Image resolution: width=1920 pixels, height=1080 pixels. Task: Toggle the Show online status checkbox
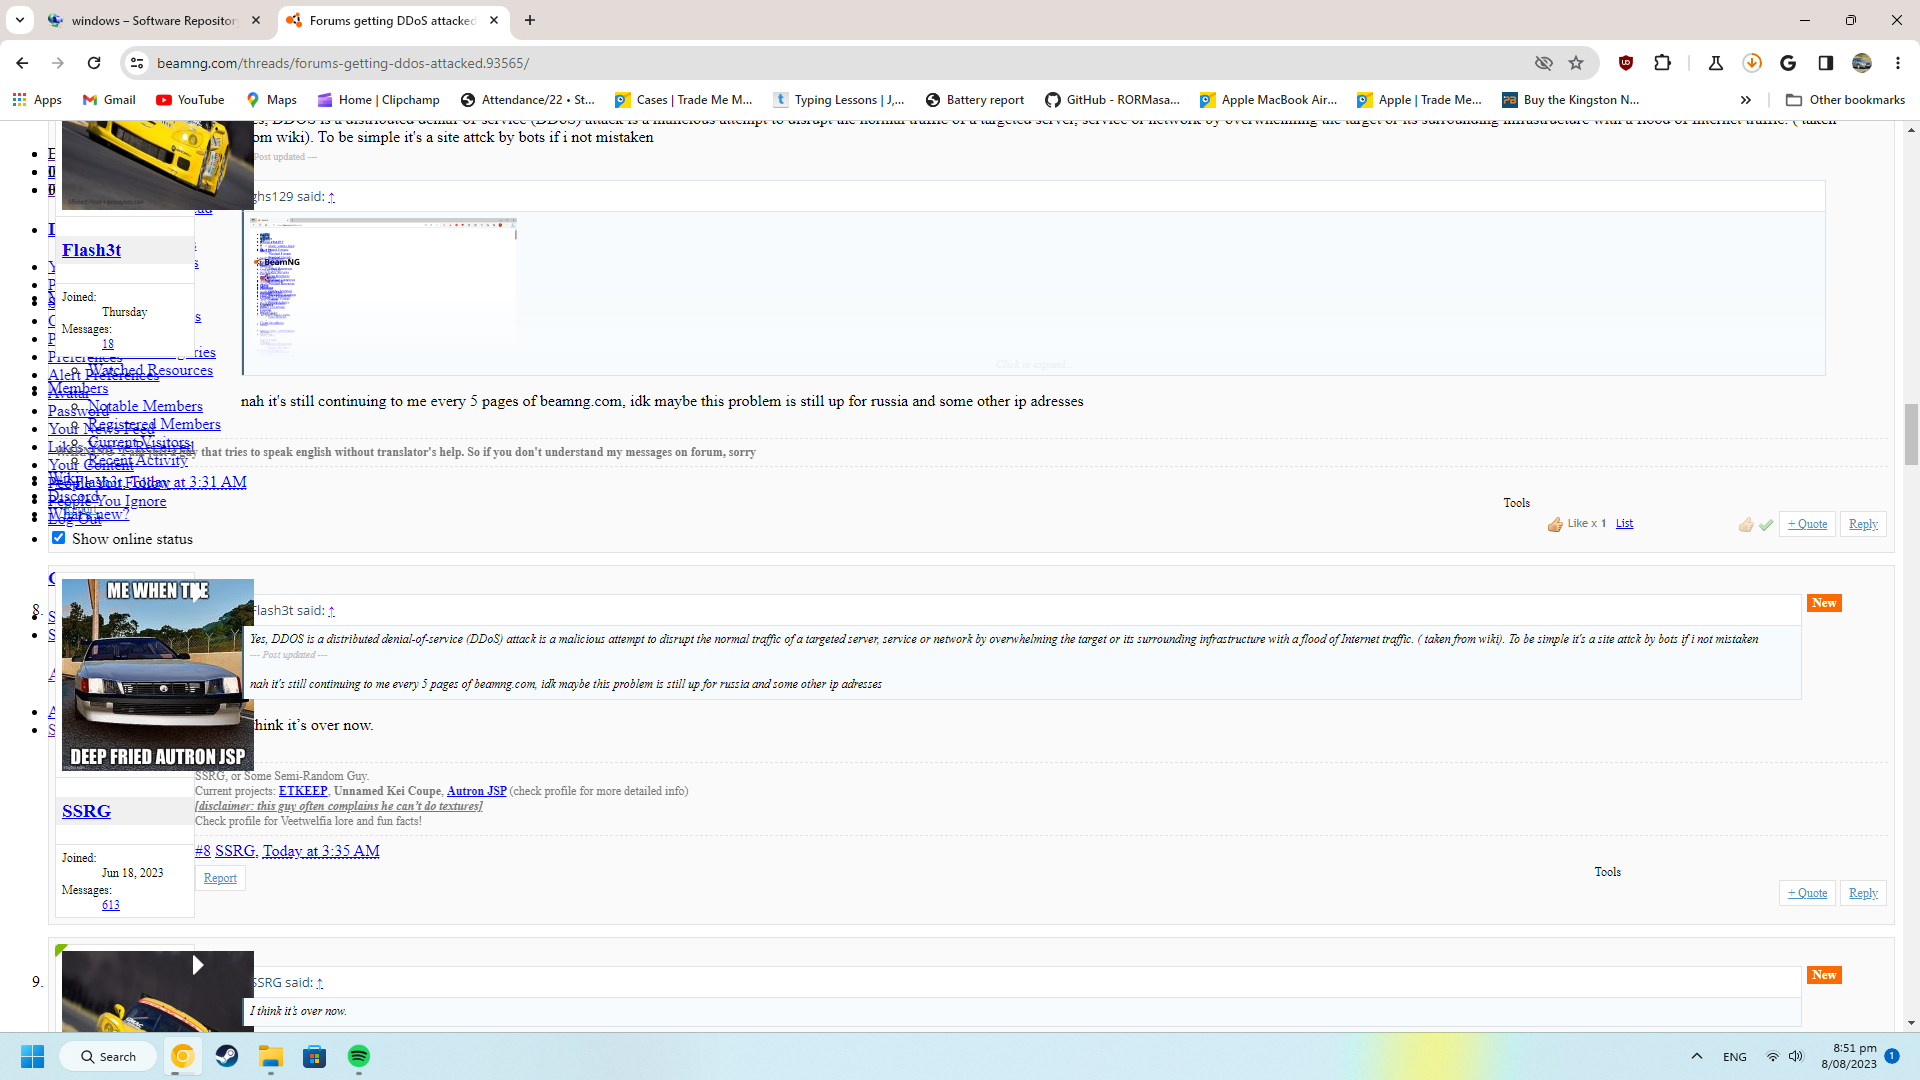click(59, 538)
